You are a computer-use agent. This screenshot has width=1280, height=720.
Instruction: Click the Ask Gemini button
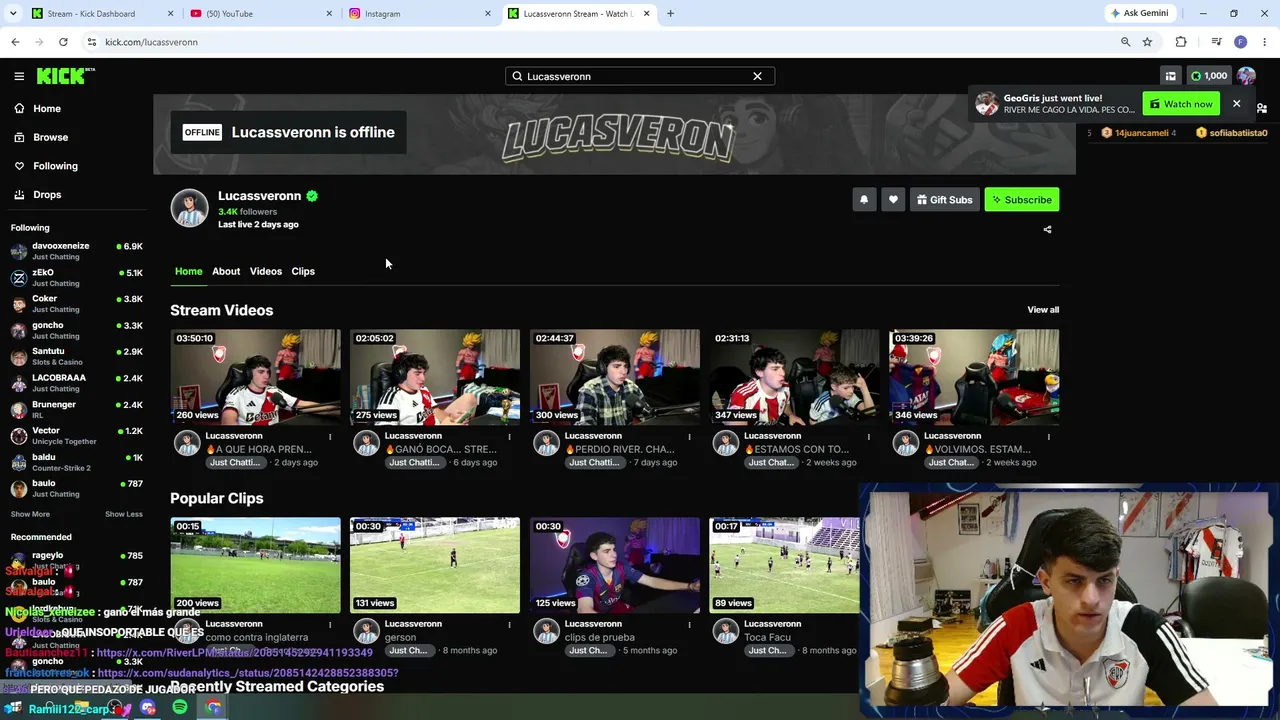click(x=1139, y=13)
